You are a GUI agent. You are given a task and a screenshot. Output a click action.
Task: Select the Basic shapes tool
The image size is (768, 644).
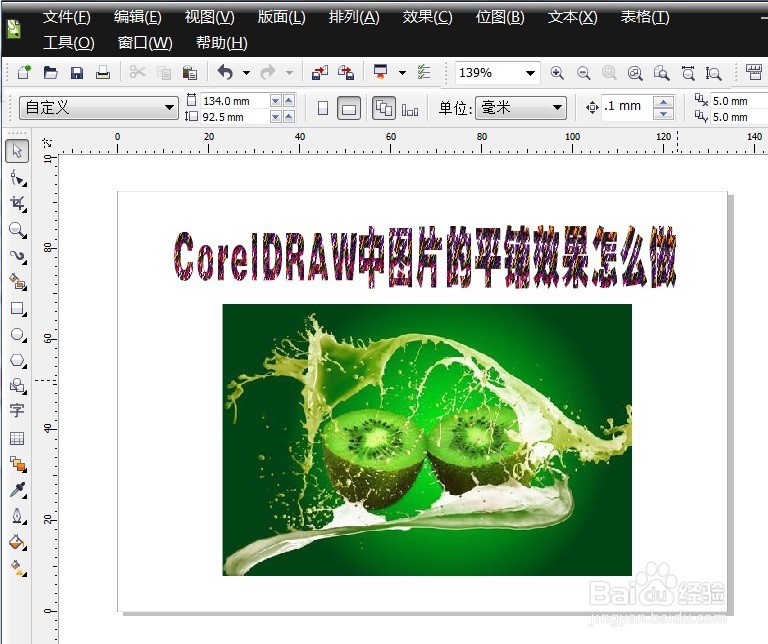(18, 386)
